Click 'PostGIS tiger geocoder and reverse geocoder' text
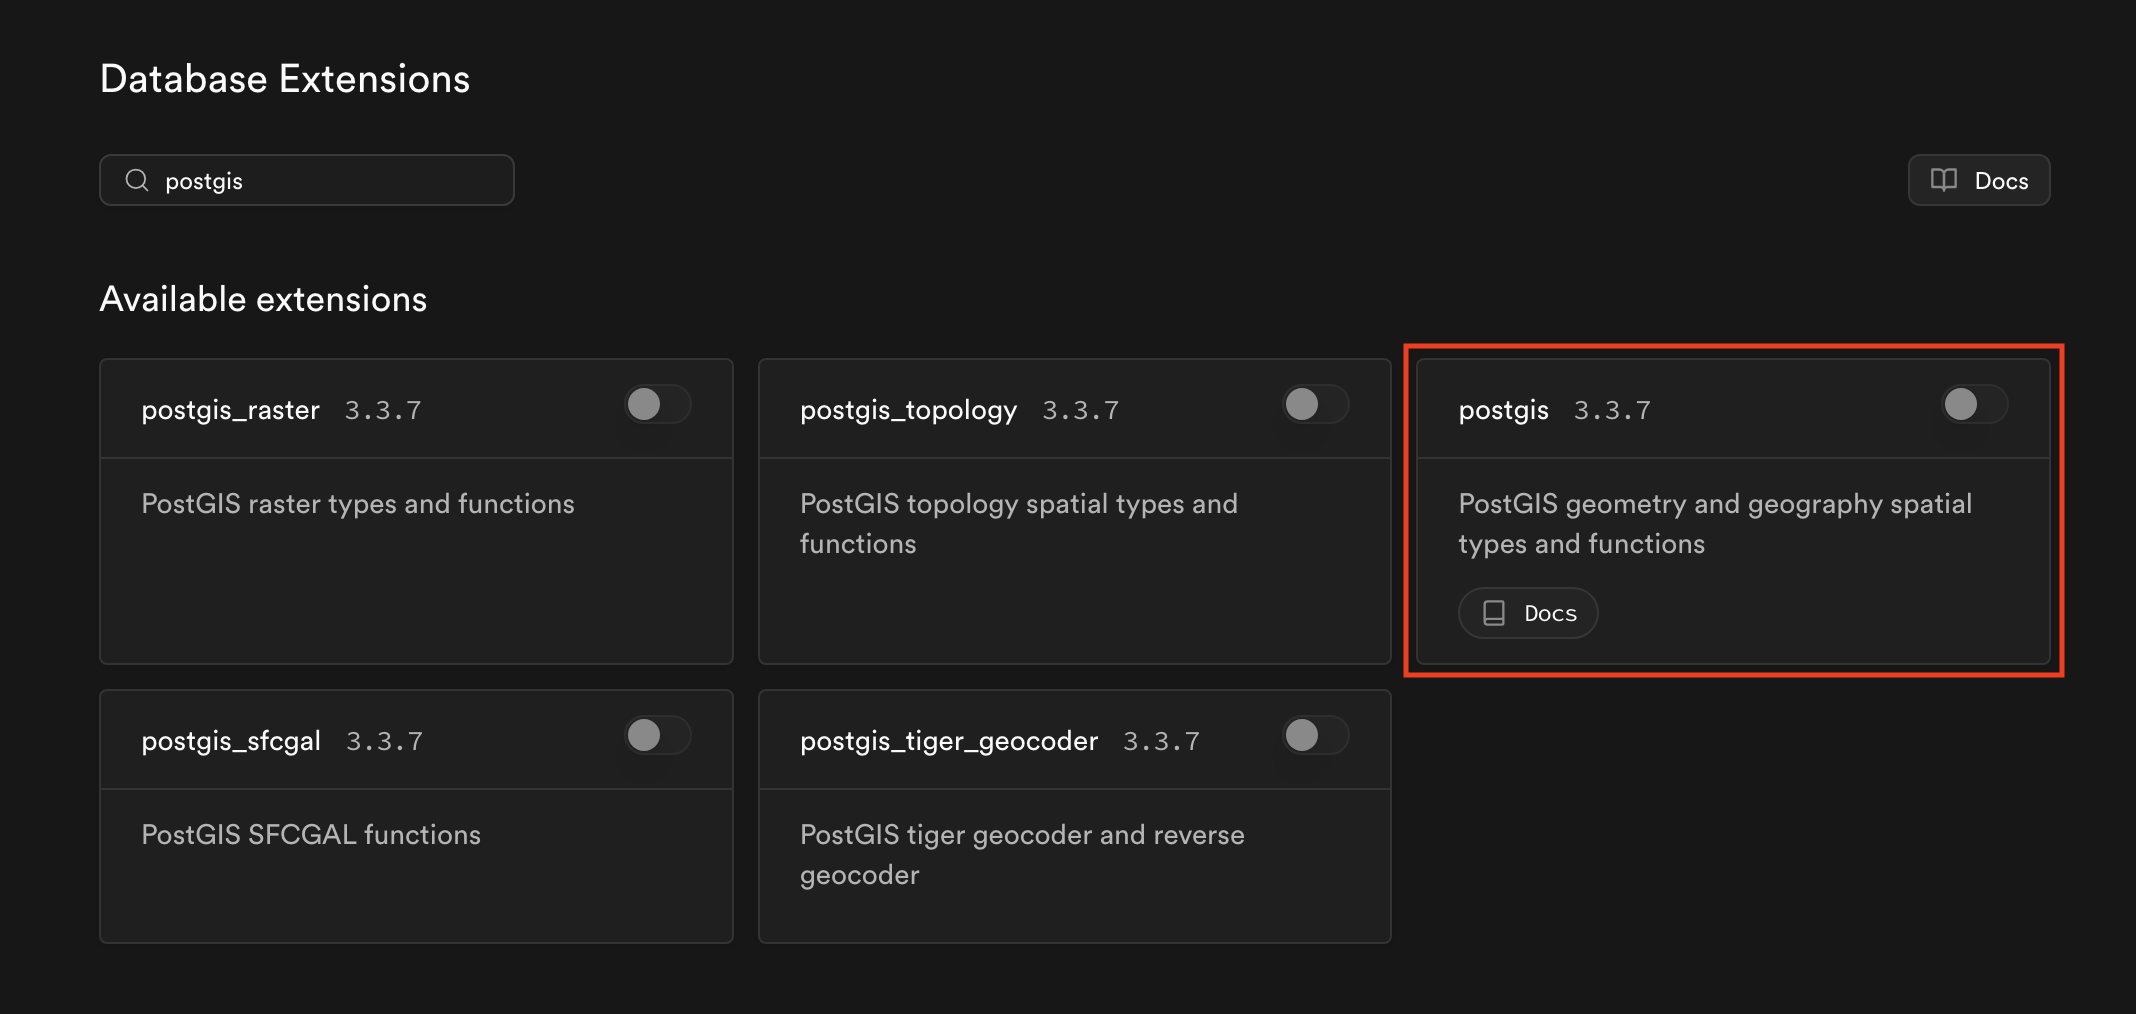The width and height of the screenshot is (2136, 1014). pos(1022,855)
